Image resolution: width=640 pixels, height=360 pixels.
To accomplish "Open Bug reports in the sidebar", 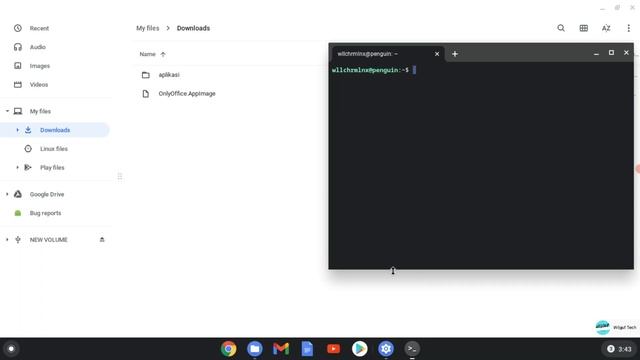I will [45, 213].
